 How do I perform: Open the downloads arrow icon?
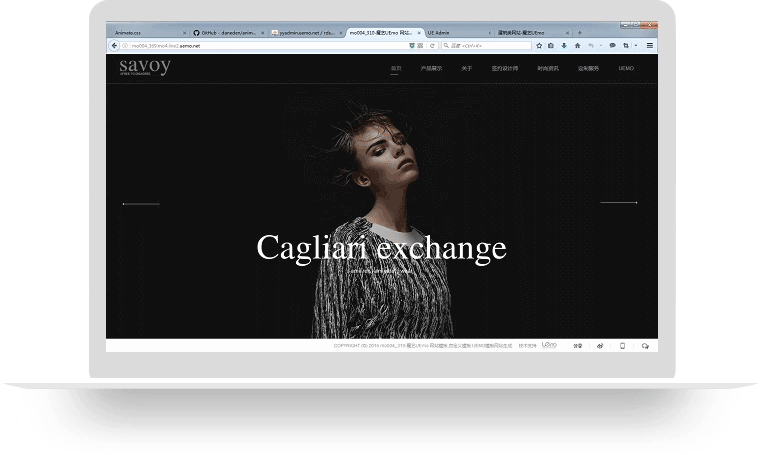(x=564, y=46)
